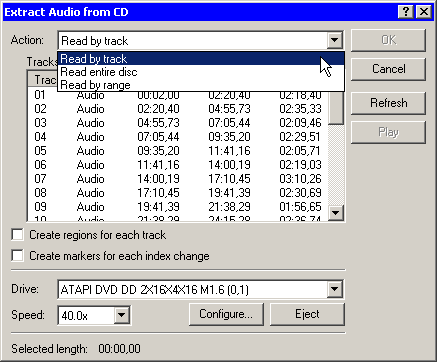The height and width of the screenshot is (362, 437).
Task: Click the Action field text 'Read by track'
Action: tap(95, 41)
